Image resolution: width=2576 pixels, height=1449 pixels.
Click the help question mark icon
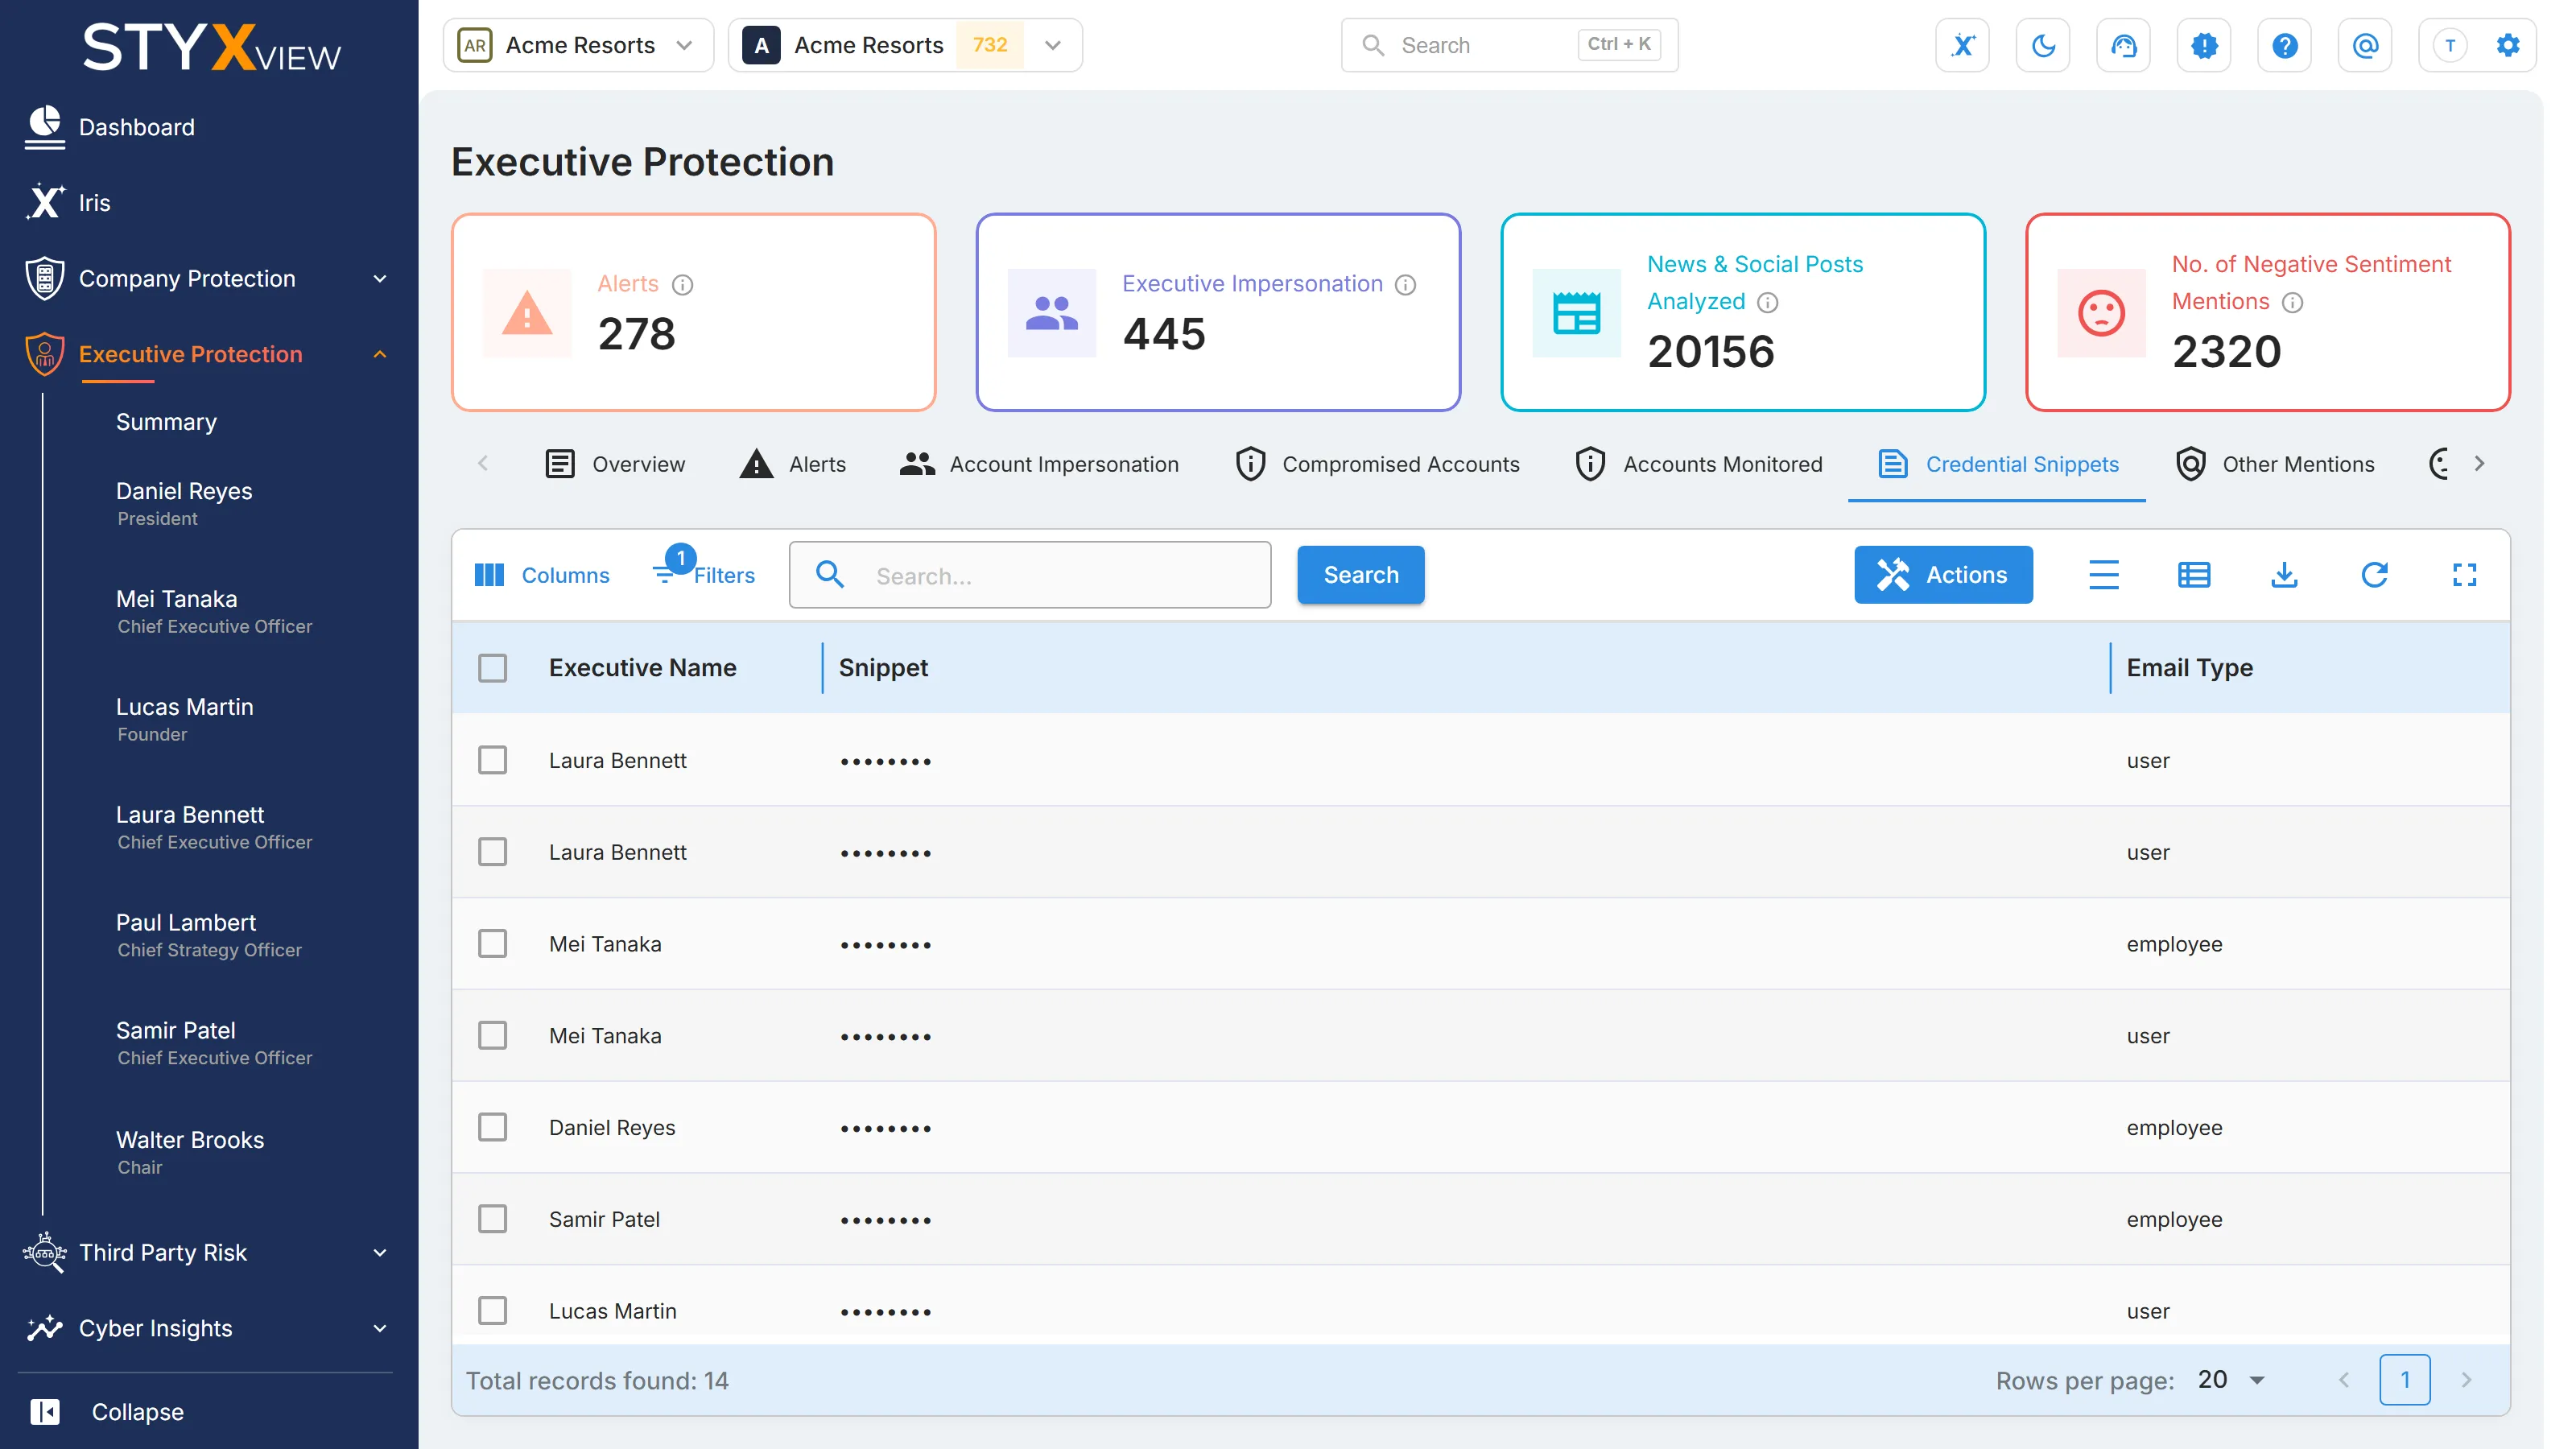tap(2284, 45)
